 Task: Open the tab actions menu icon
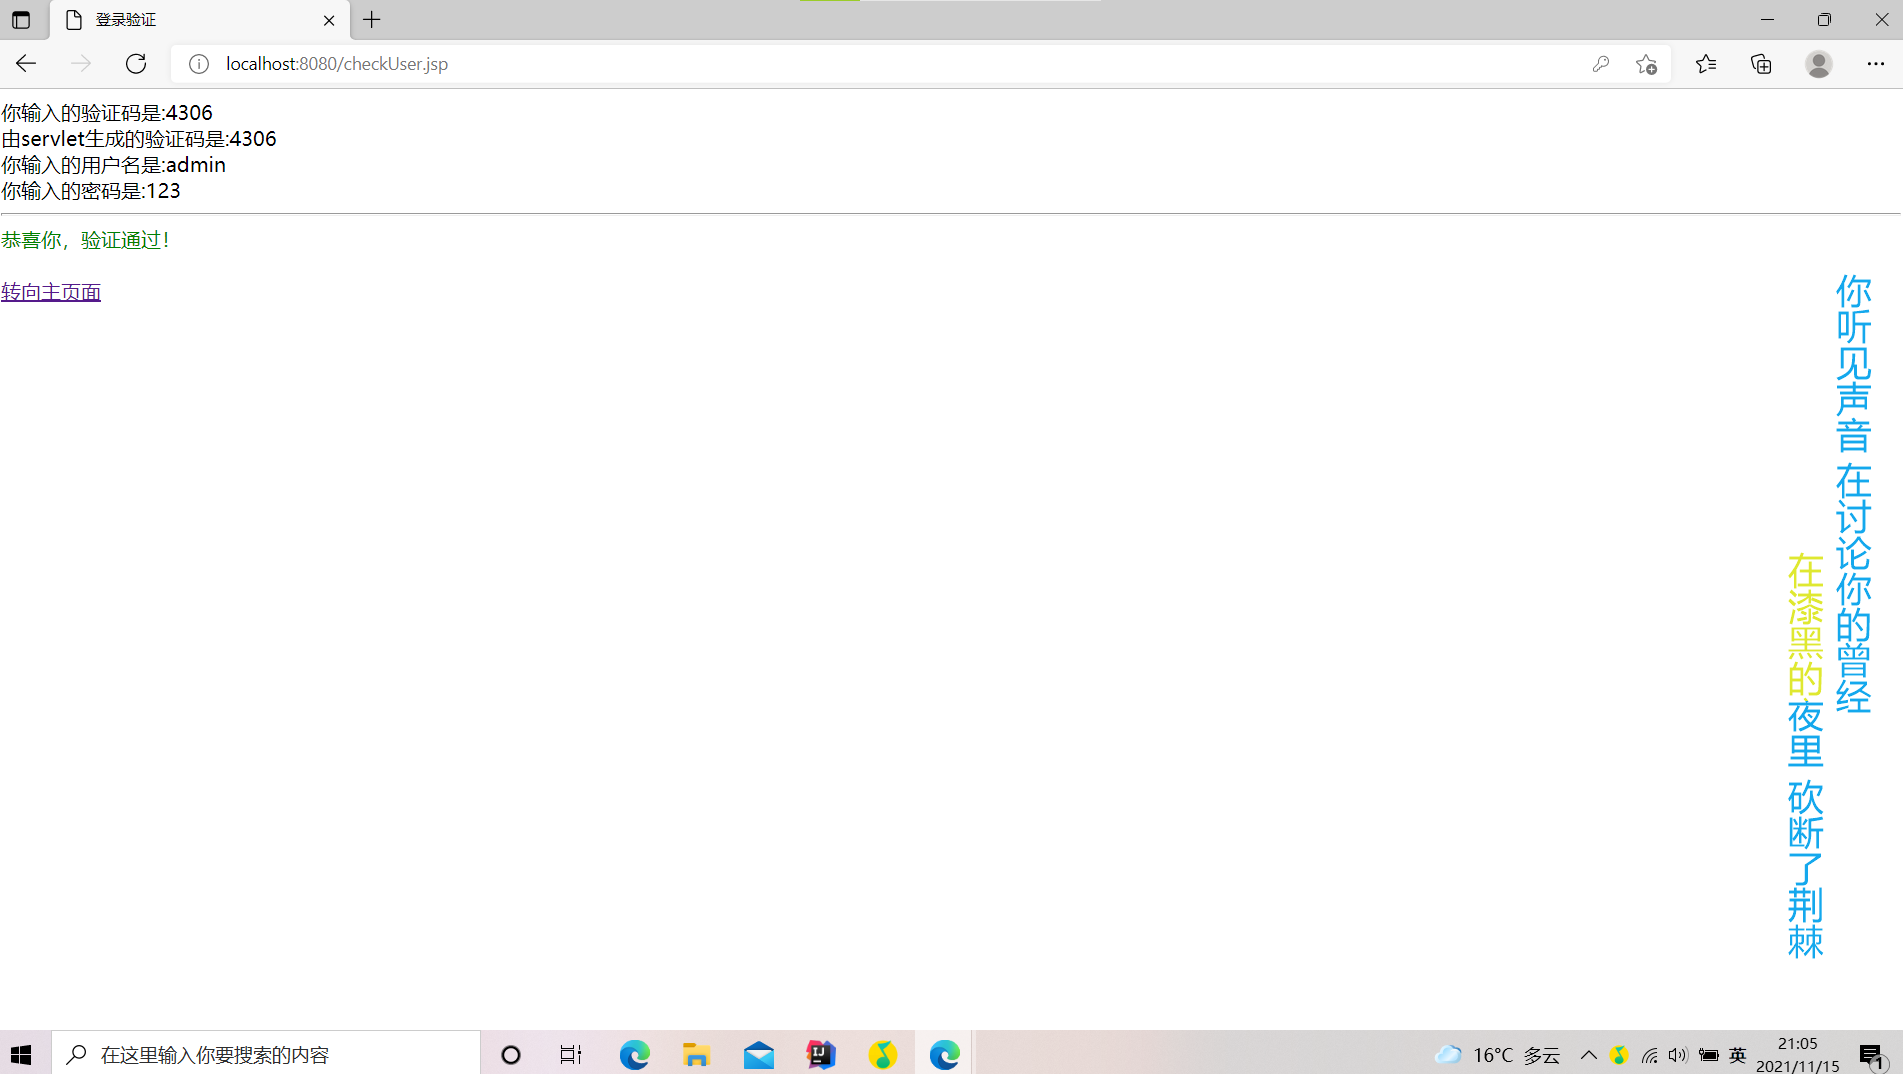pos(21,20)
